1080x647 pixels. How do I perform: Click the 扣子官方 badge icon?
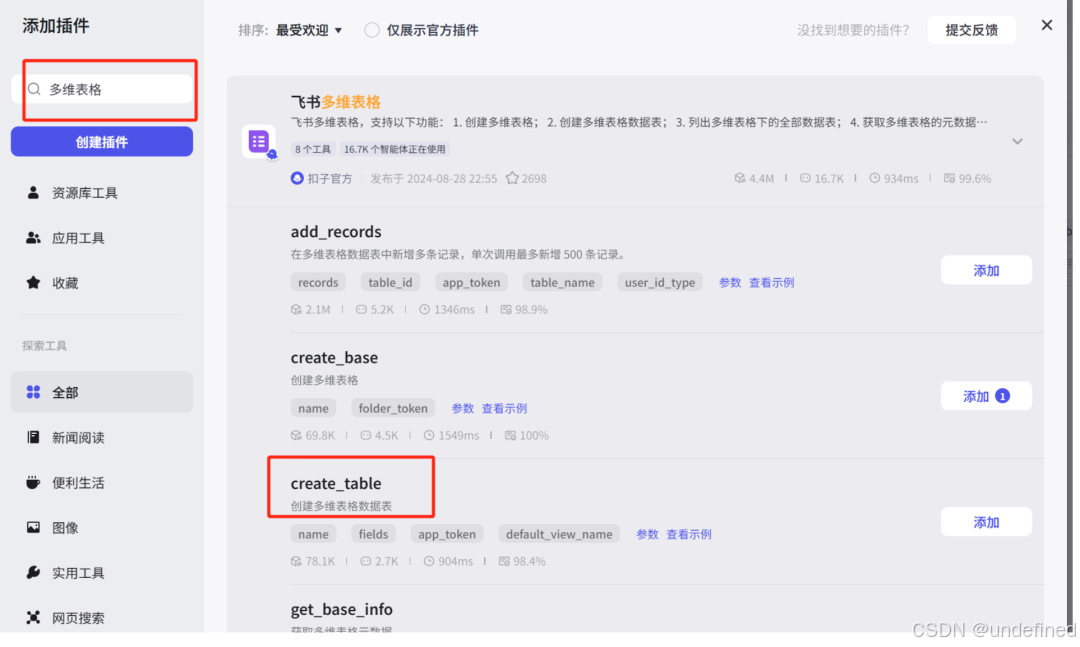click(297, 178)
